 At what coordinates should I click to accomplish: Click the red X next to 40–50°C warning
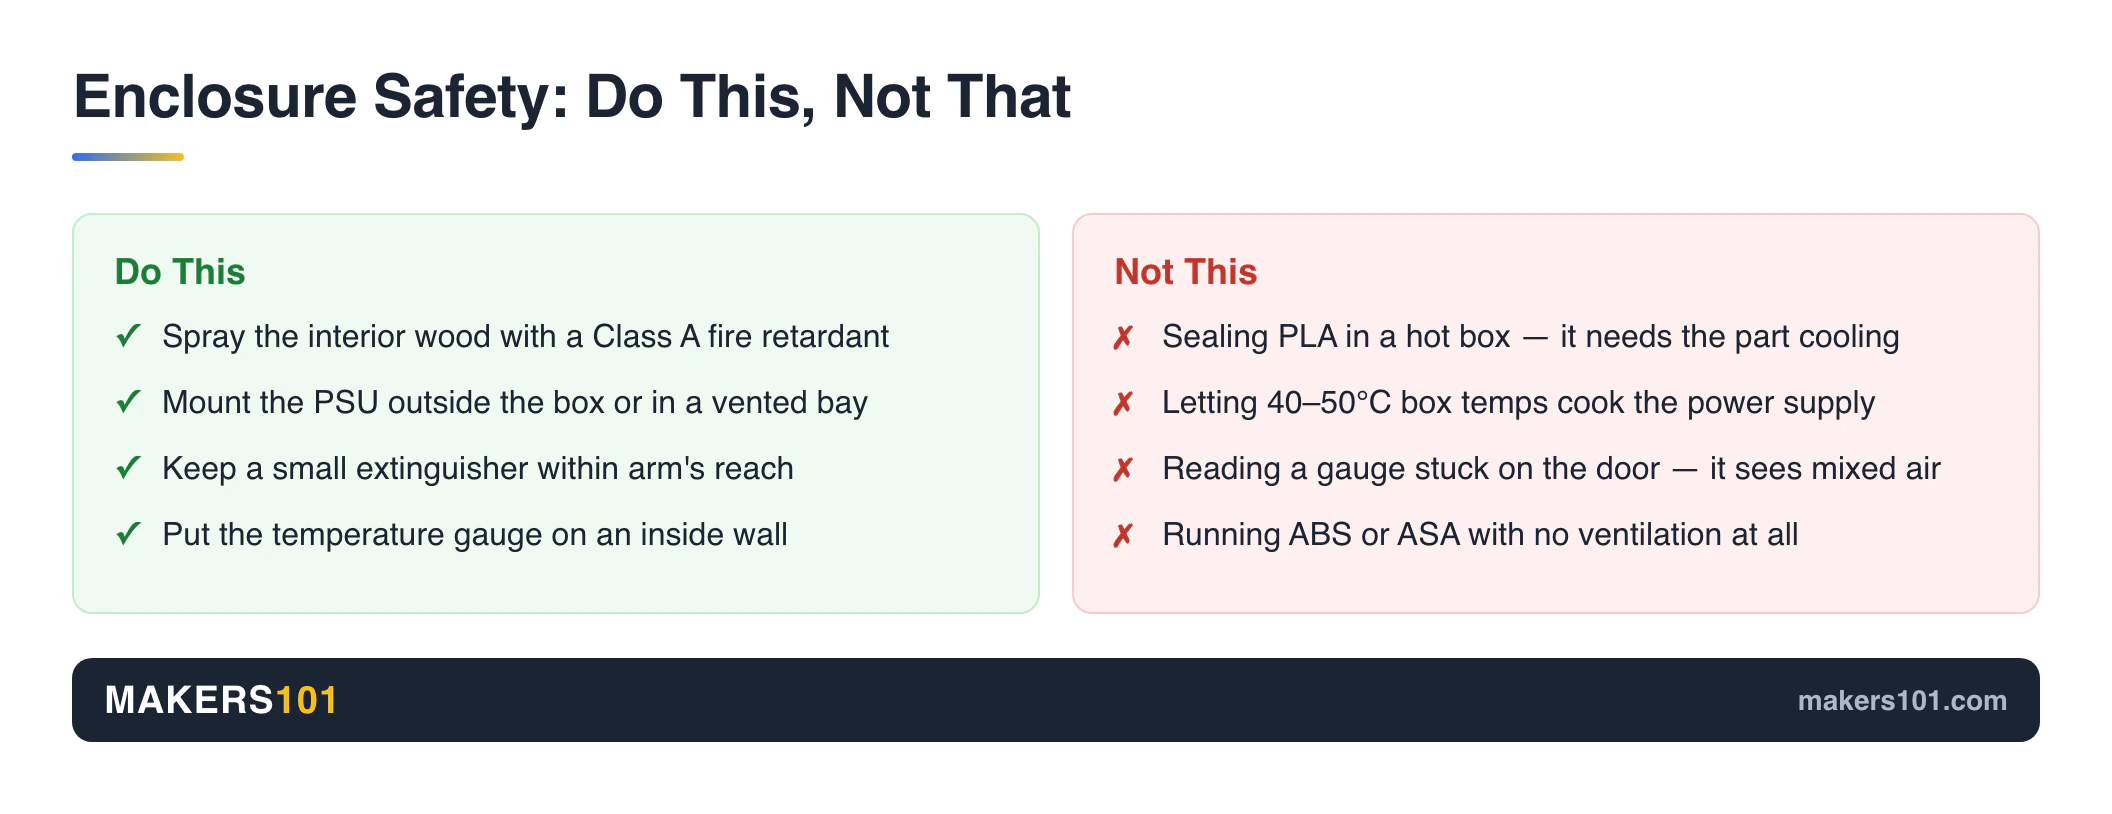pos(1123,403)
